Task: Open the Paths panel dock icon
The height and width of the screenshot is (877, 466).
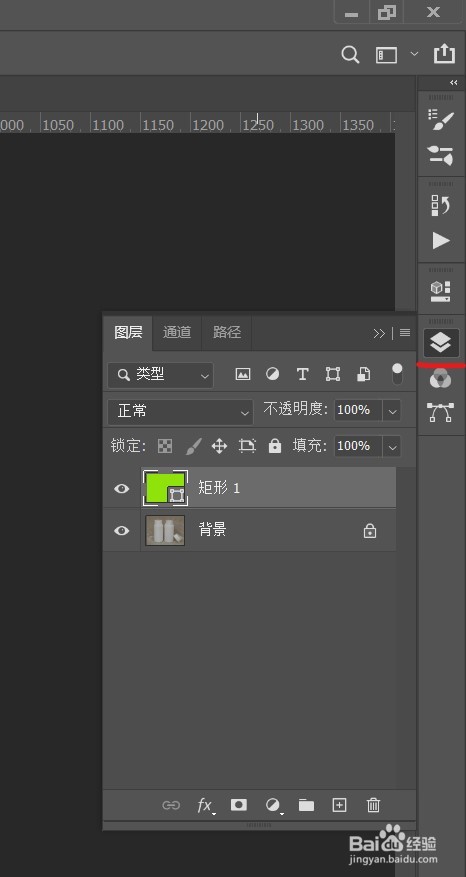Action: coord(441,412)
